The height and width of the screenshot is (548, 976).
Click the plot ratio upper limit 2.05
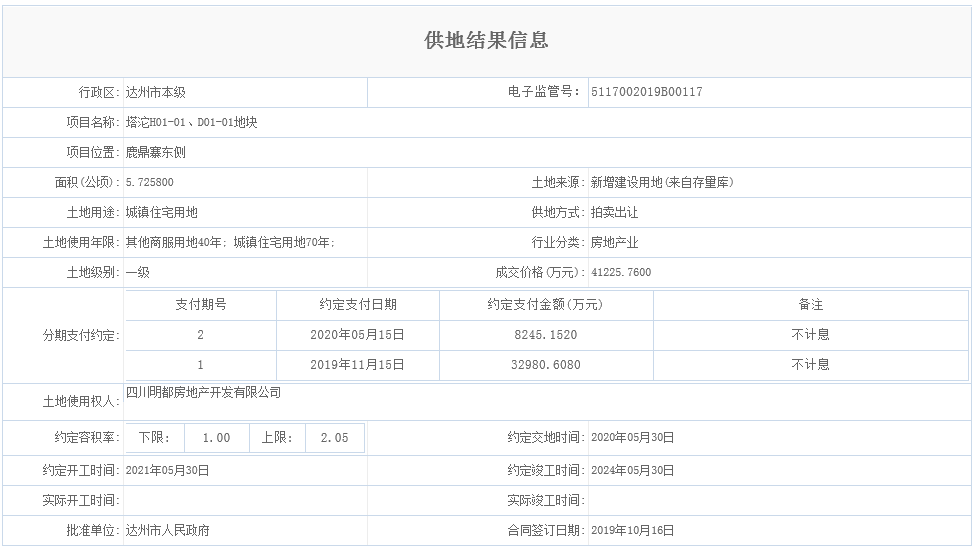click(x=334, y=438)
